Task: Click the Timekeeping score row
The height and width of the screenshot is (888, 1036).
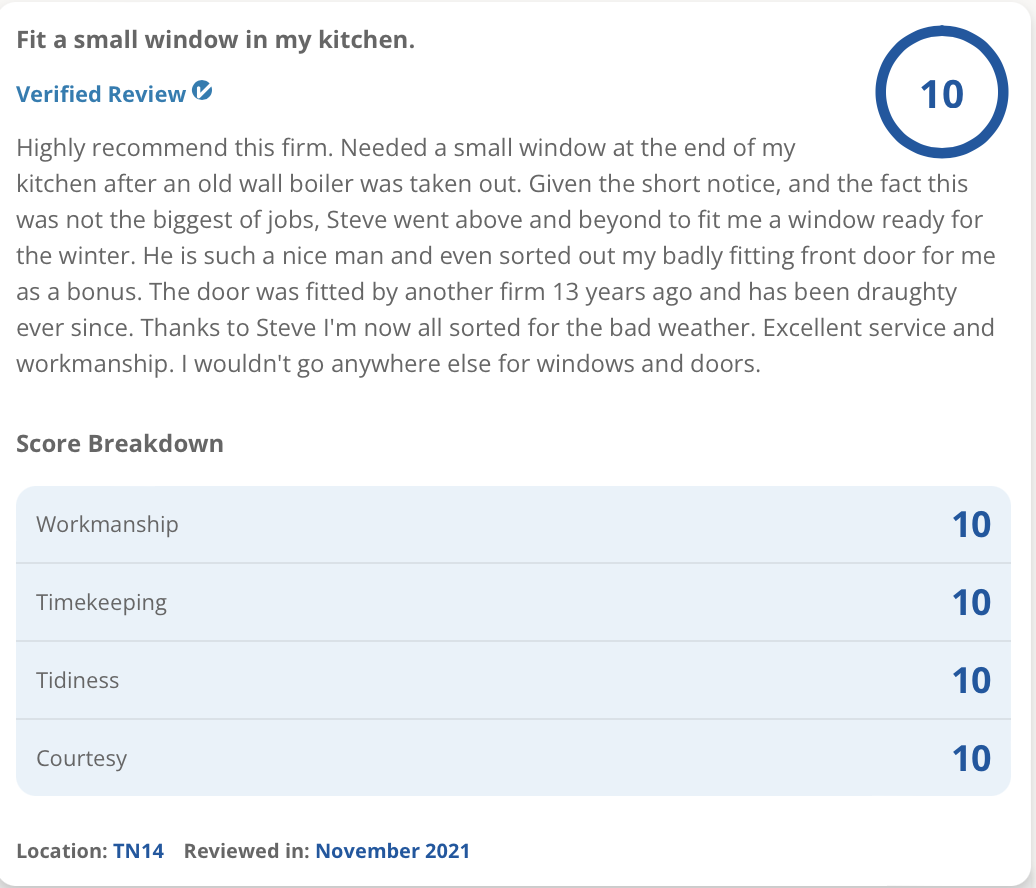Action: [513, 603]
